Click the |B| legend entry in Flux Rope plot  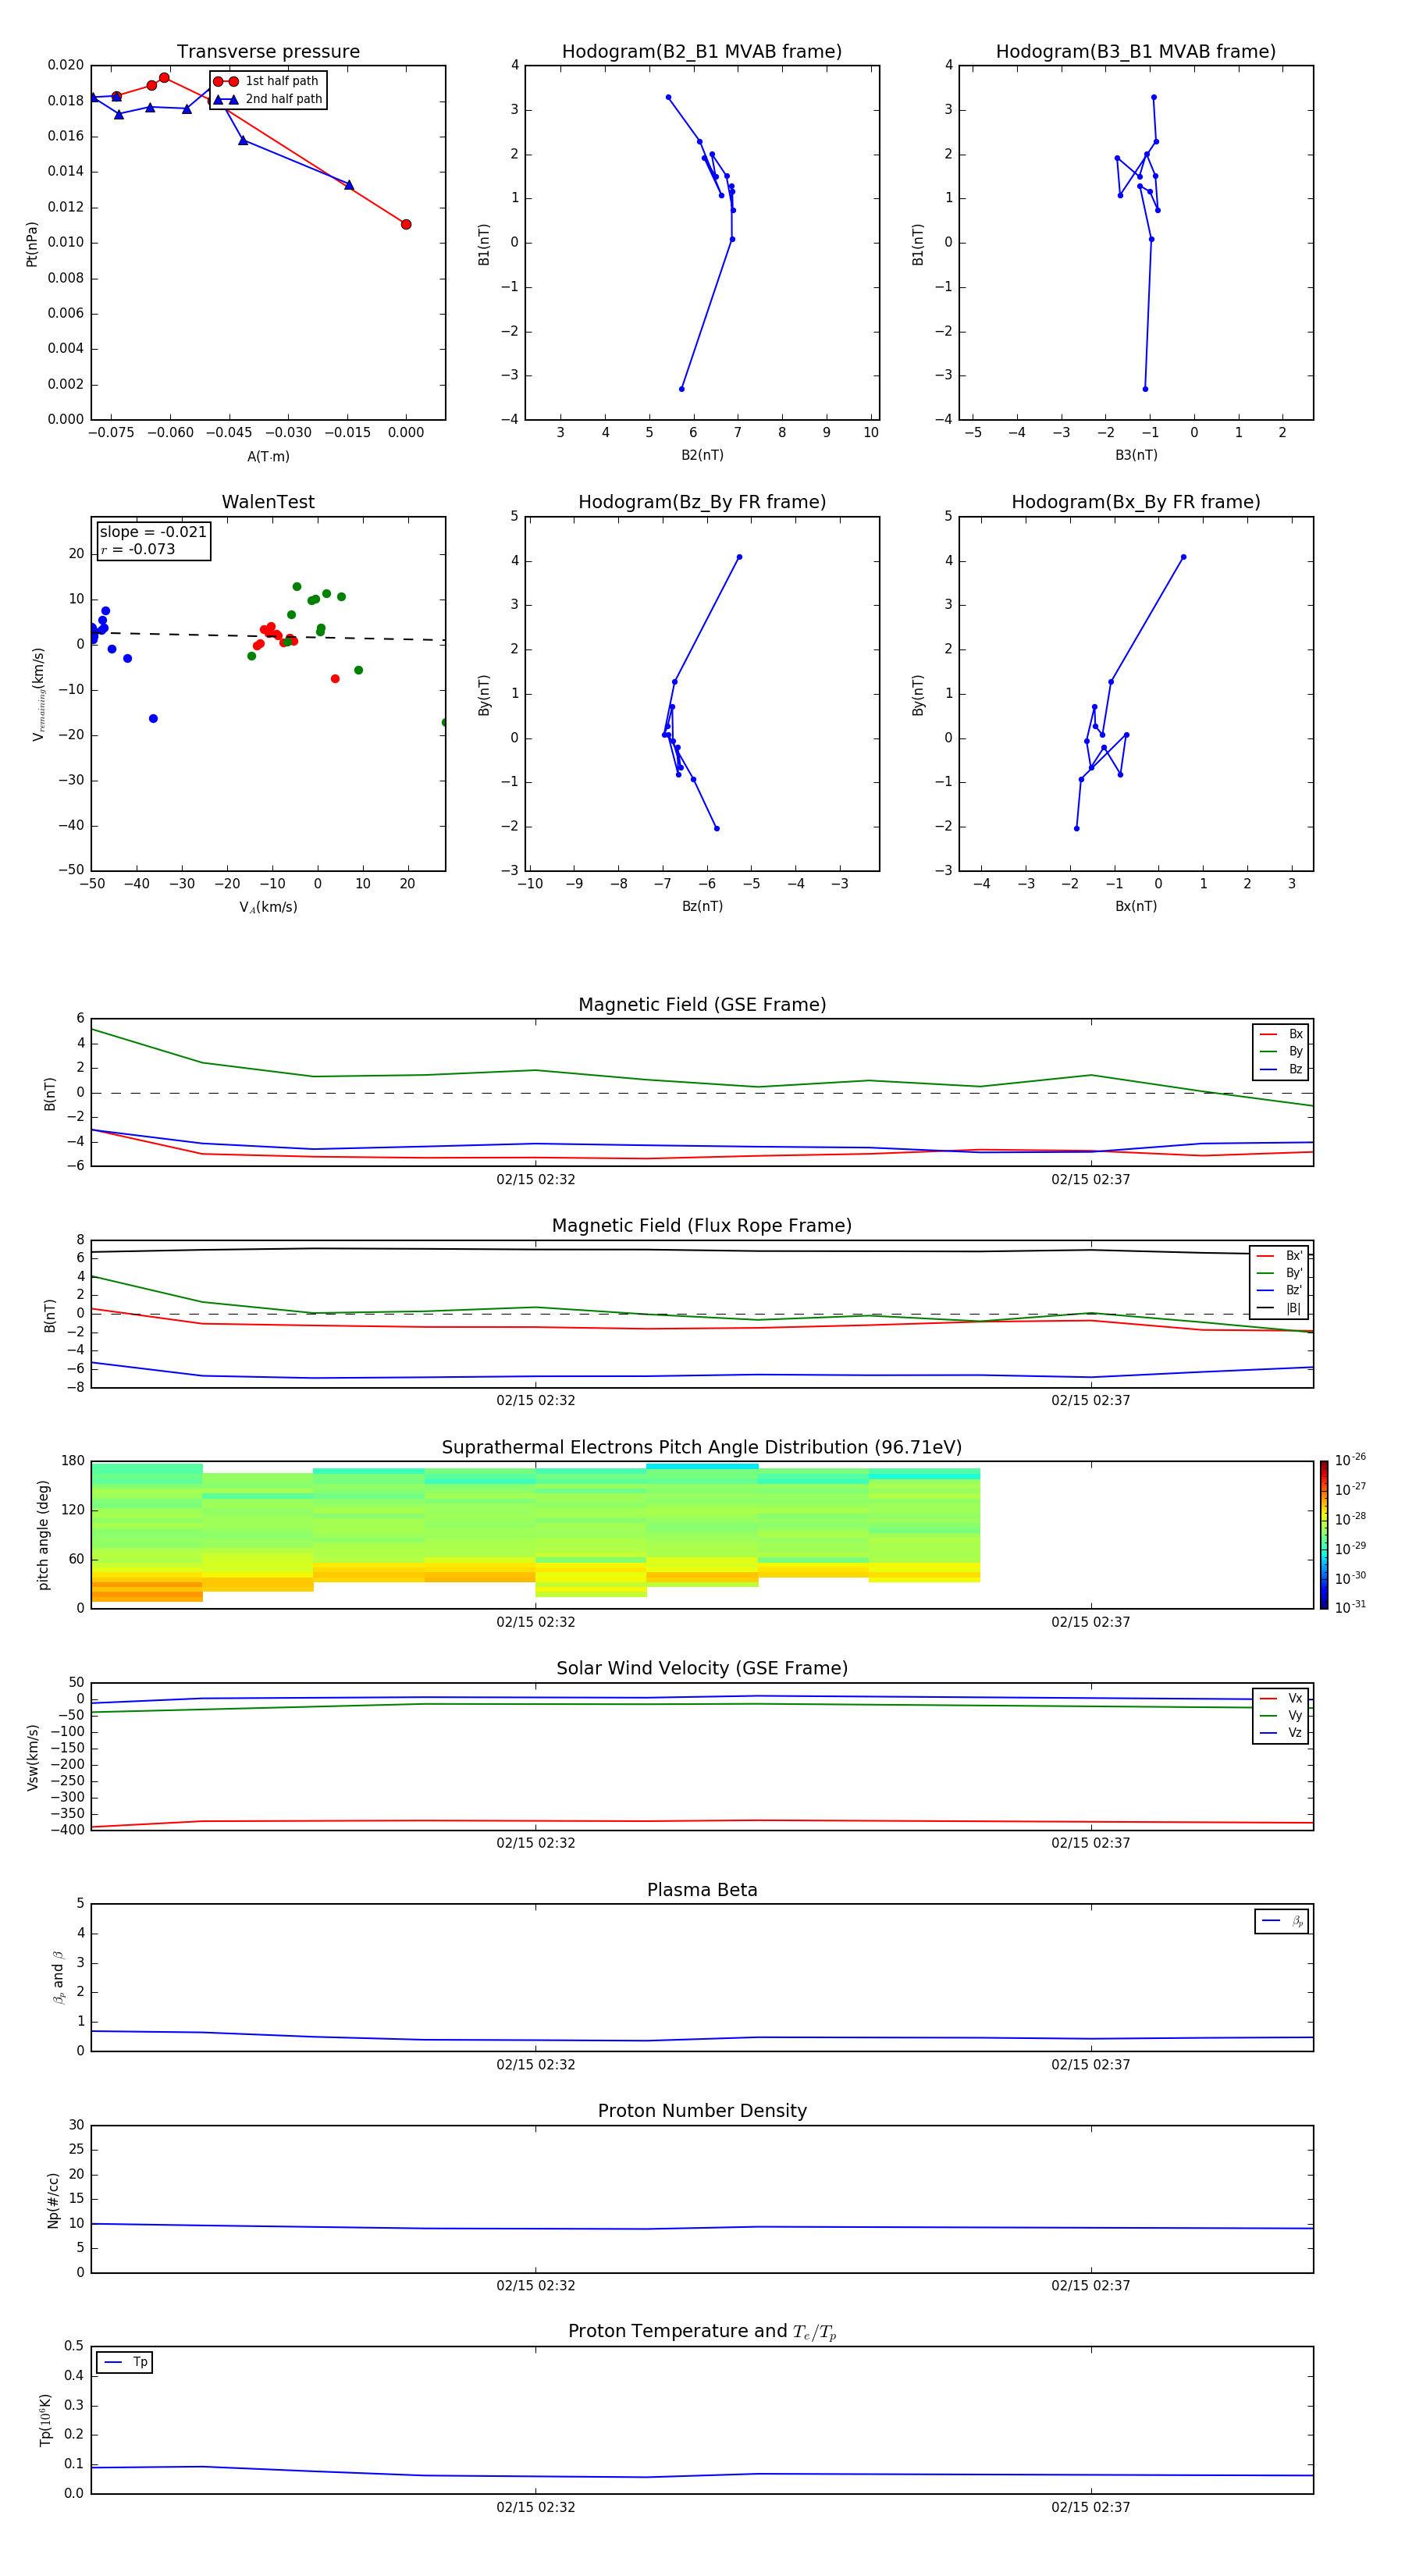pyautogui.click(x=1280, y=1308)
